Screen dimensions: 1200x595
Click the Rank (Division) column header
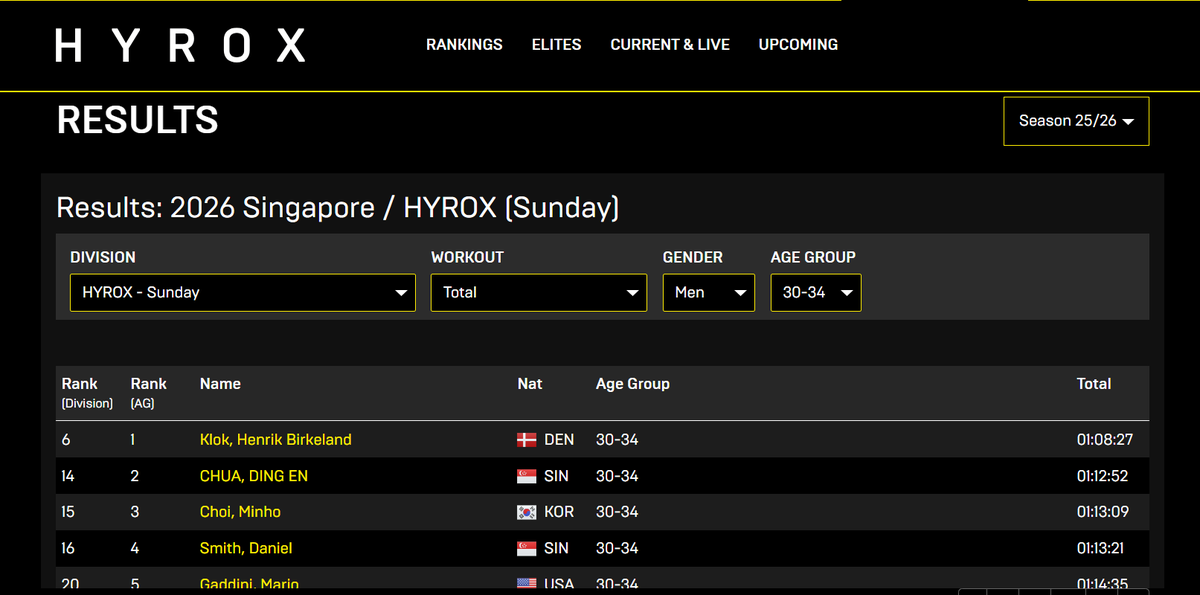coord(87,393)
